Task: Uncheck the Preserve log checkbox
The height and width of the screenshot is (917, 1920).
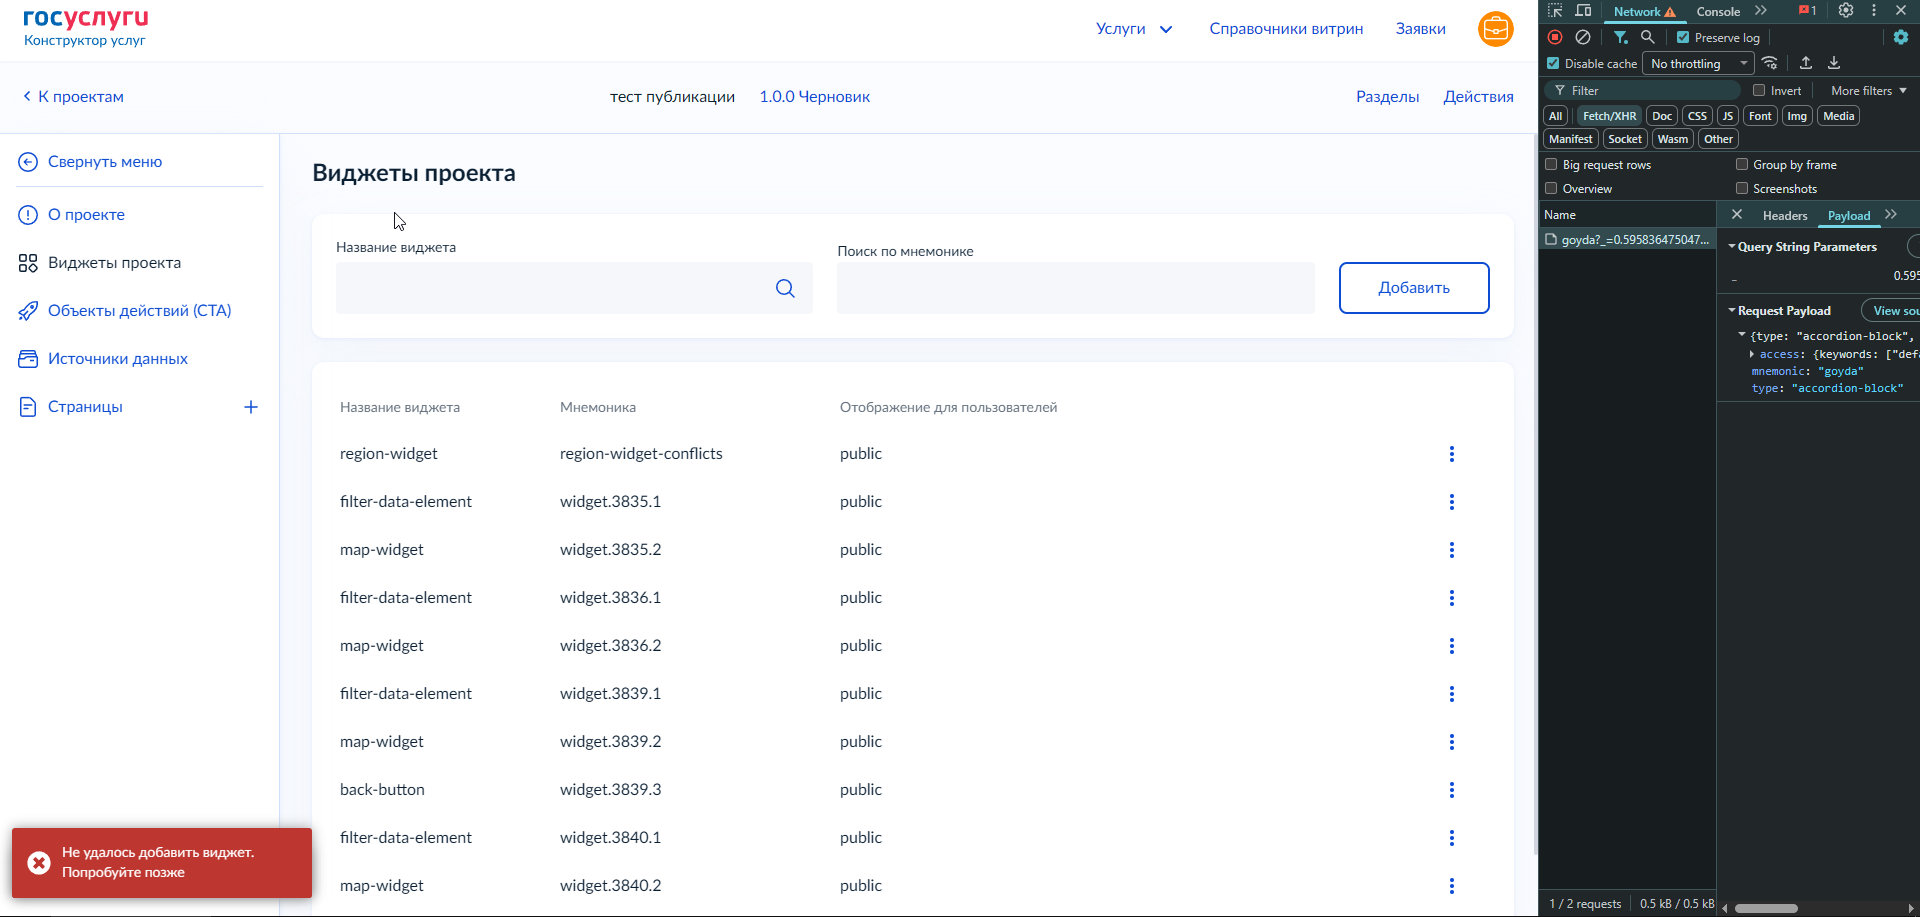Action: pos(1683,37)
